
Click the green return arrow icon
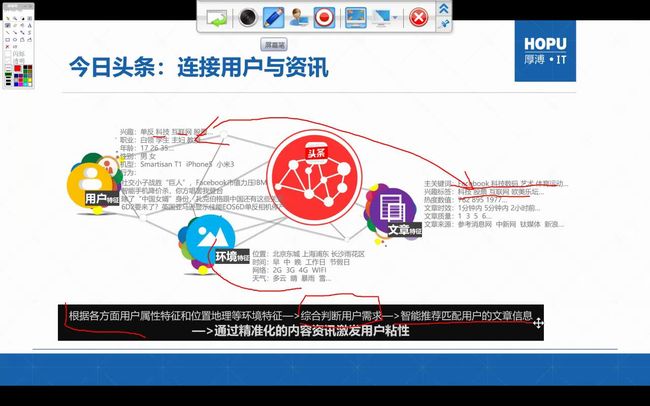coord(216,18)
